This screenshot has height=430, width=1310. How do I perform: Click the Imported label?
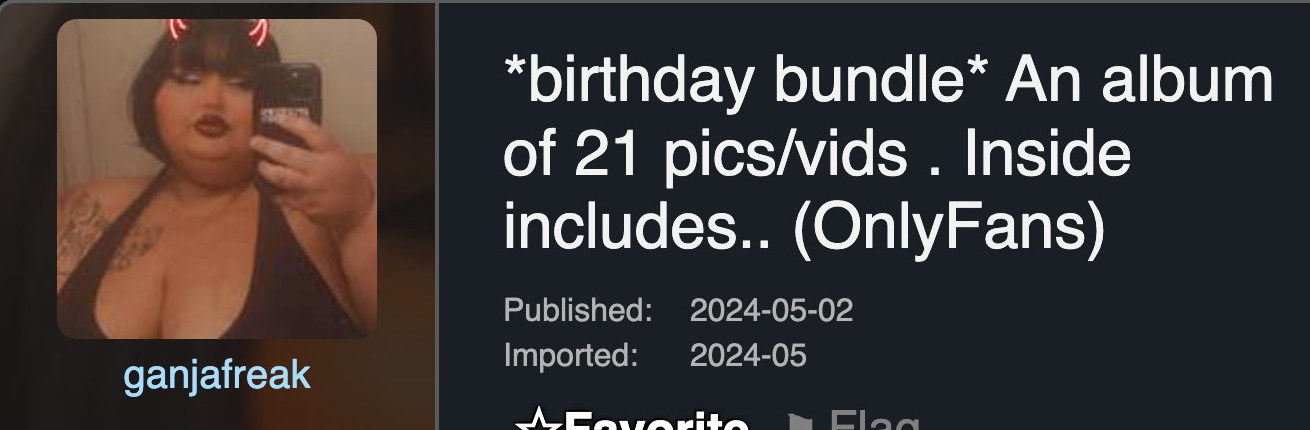[570, 355]
